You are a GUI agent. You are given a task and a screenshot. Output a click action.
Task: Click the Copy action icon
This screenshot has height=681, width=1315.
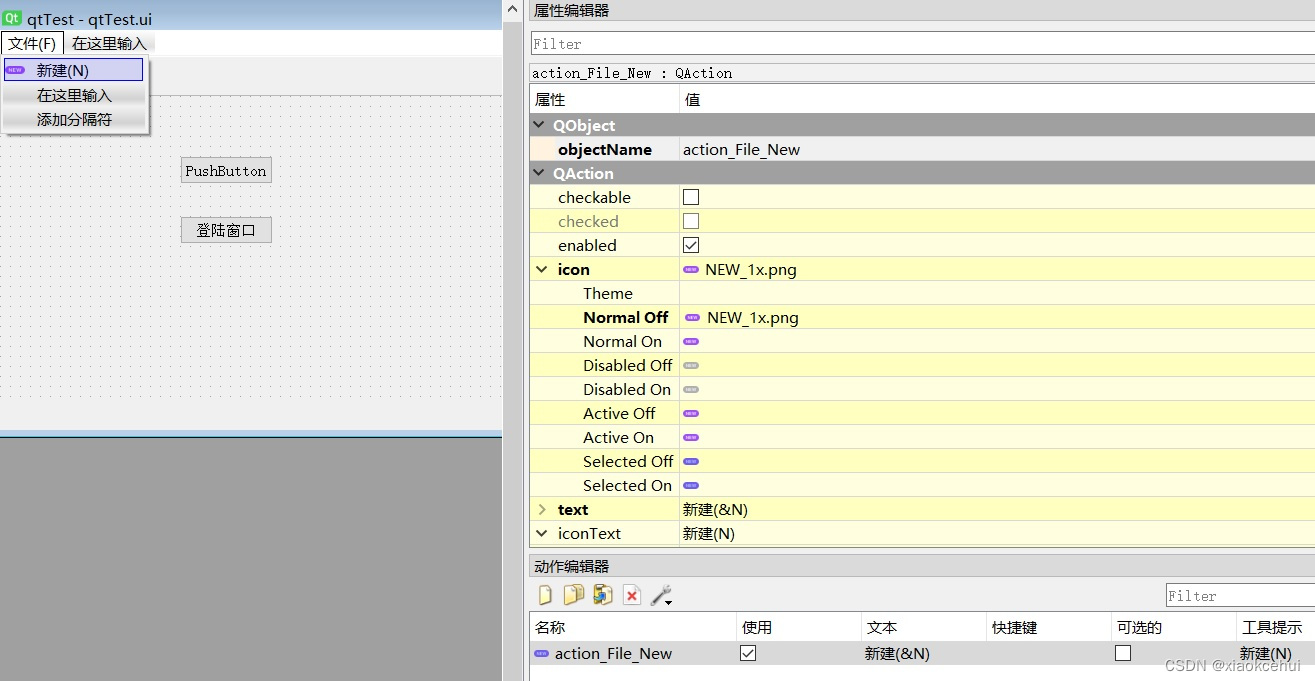573,595
